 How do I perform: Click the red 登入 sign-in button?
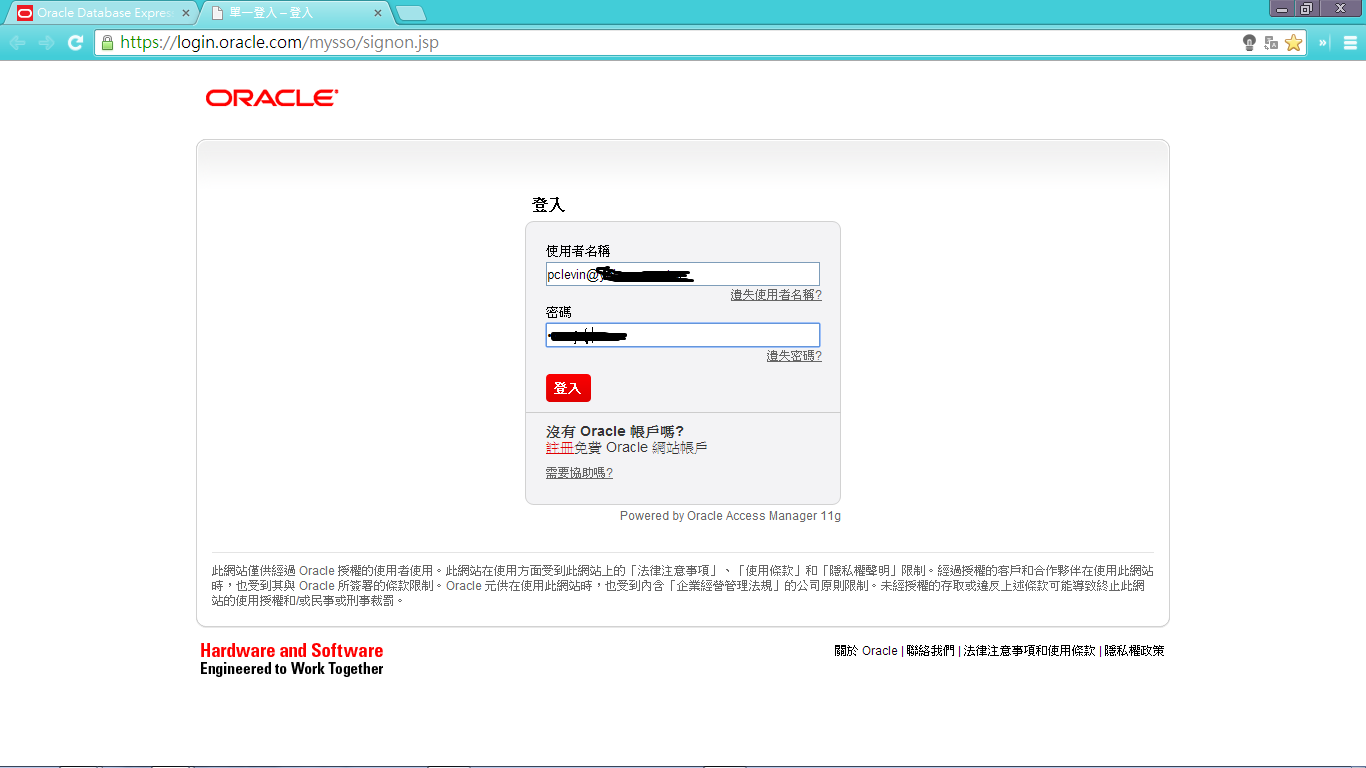[x=568, y=388]
